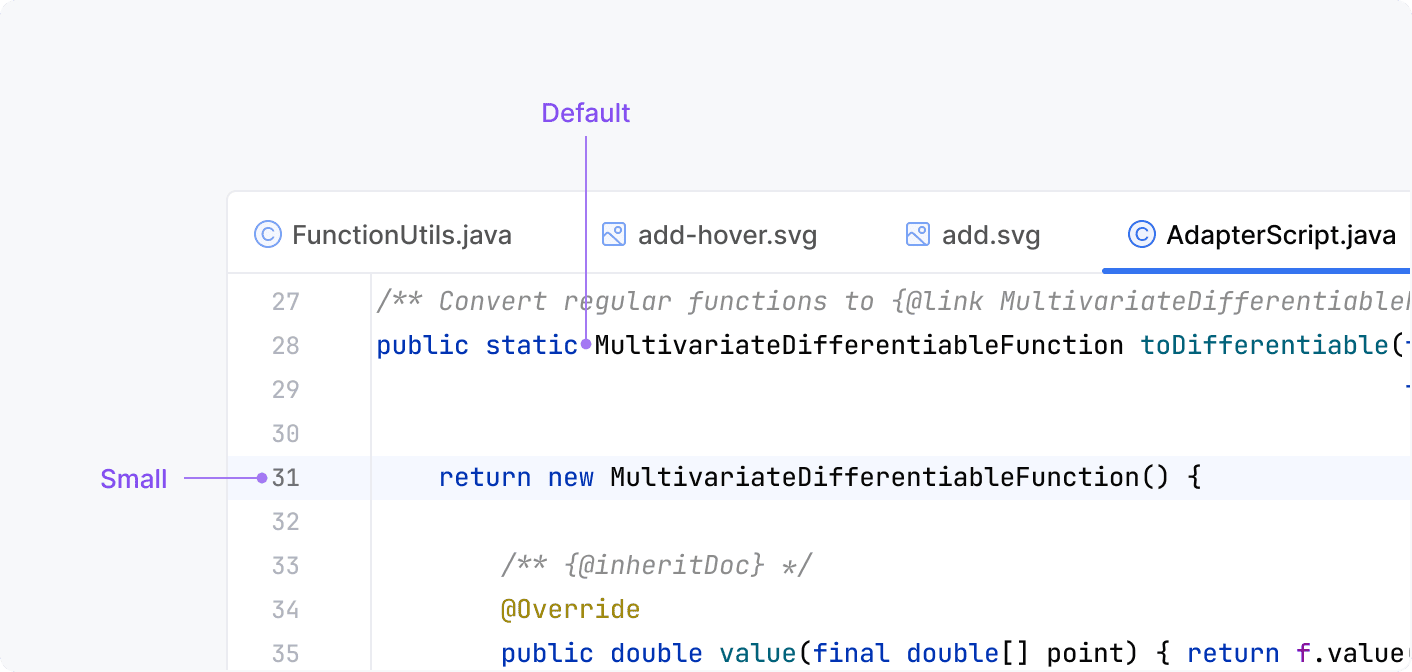
Task: Click the purple Default annotation label
Action: 586,113
